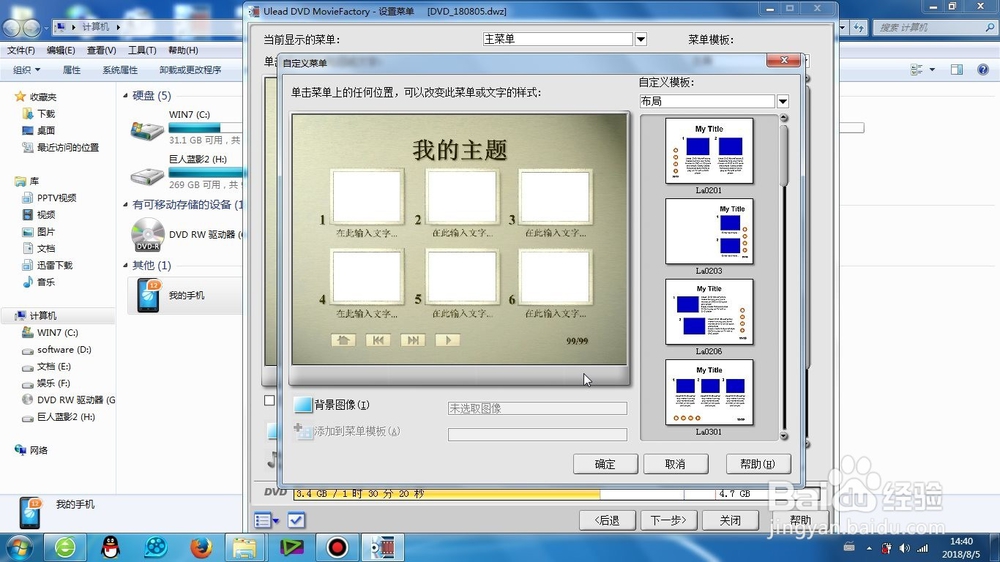
Task: Click 卸载或更改程序 in Explorer toolbar
Action: coord(190,70)
